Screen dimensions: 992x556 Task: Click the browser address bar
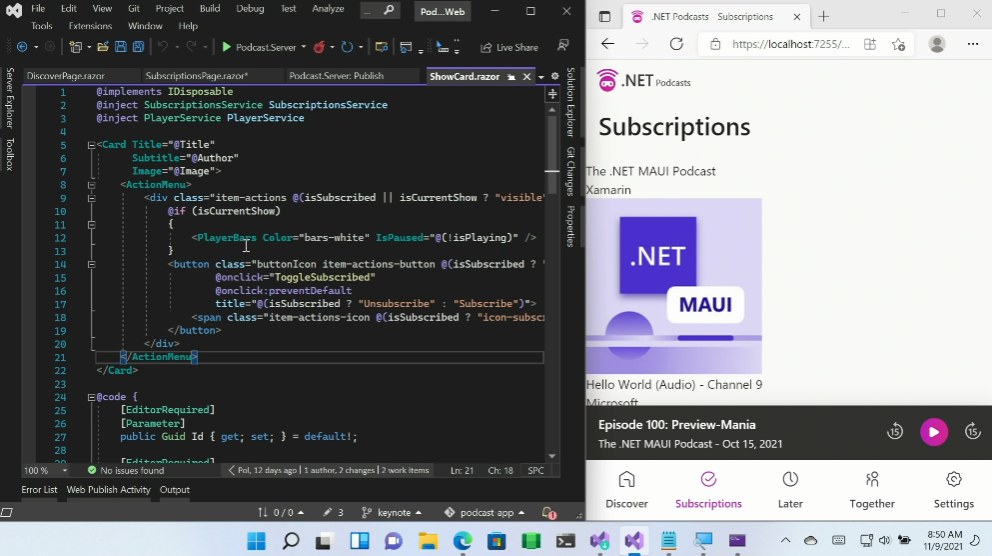(790, 44)
